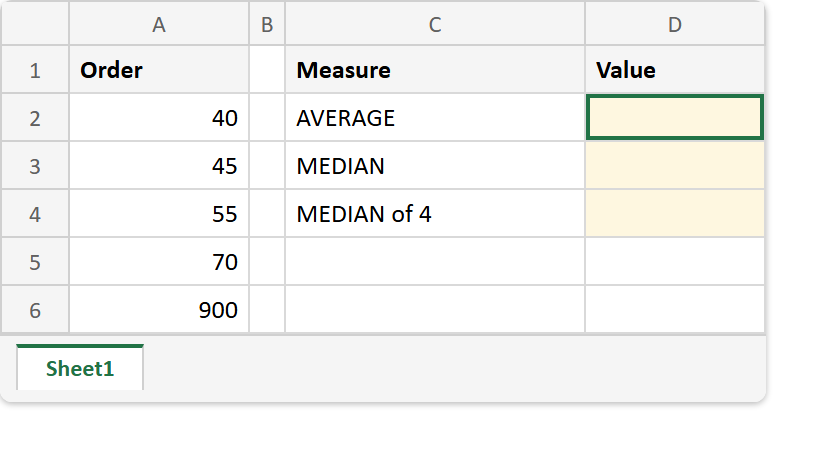Select empty cell B1
This screenshot has height=450, width=814.
tap(267, 70)
